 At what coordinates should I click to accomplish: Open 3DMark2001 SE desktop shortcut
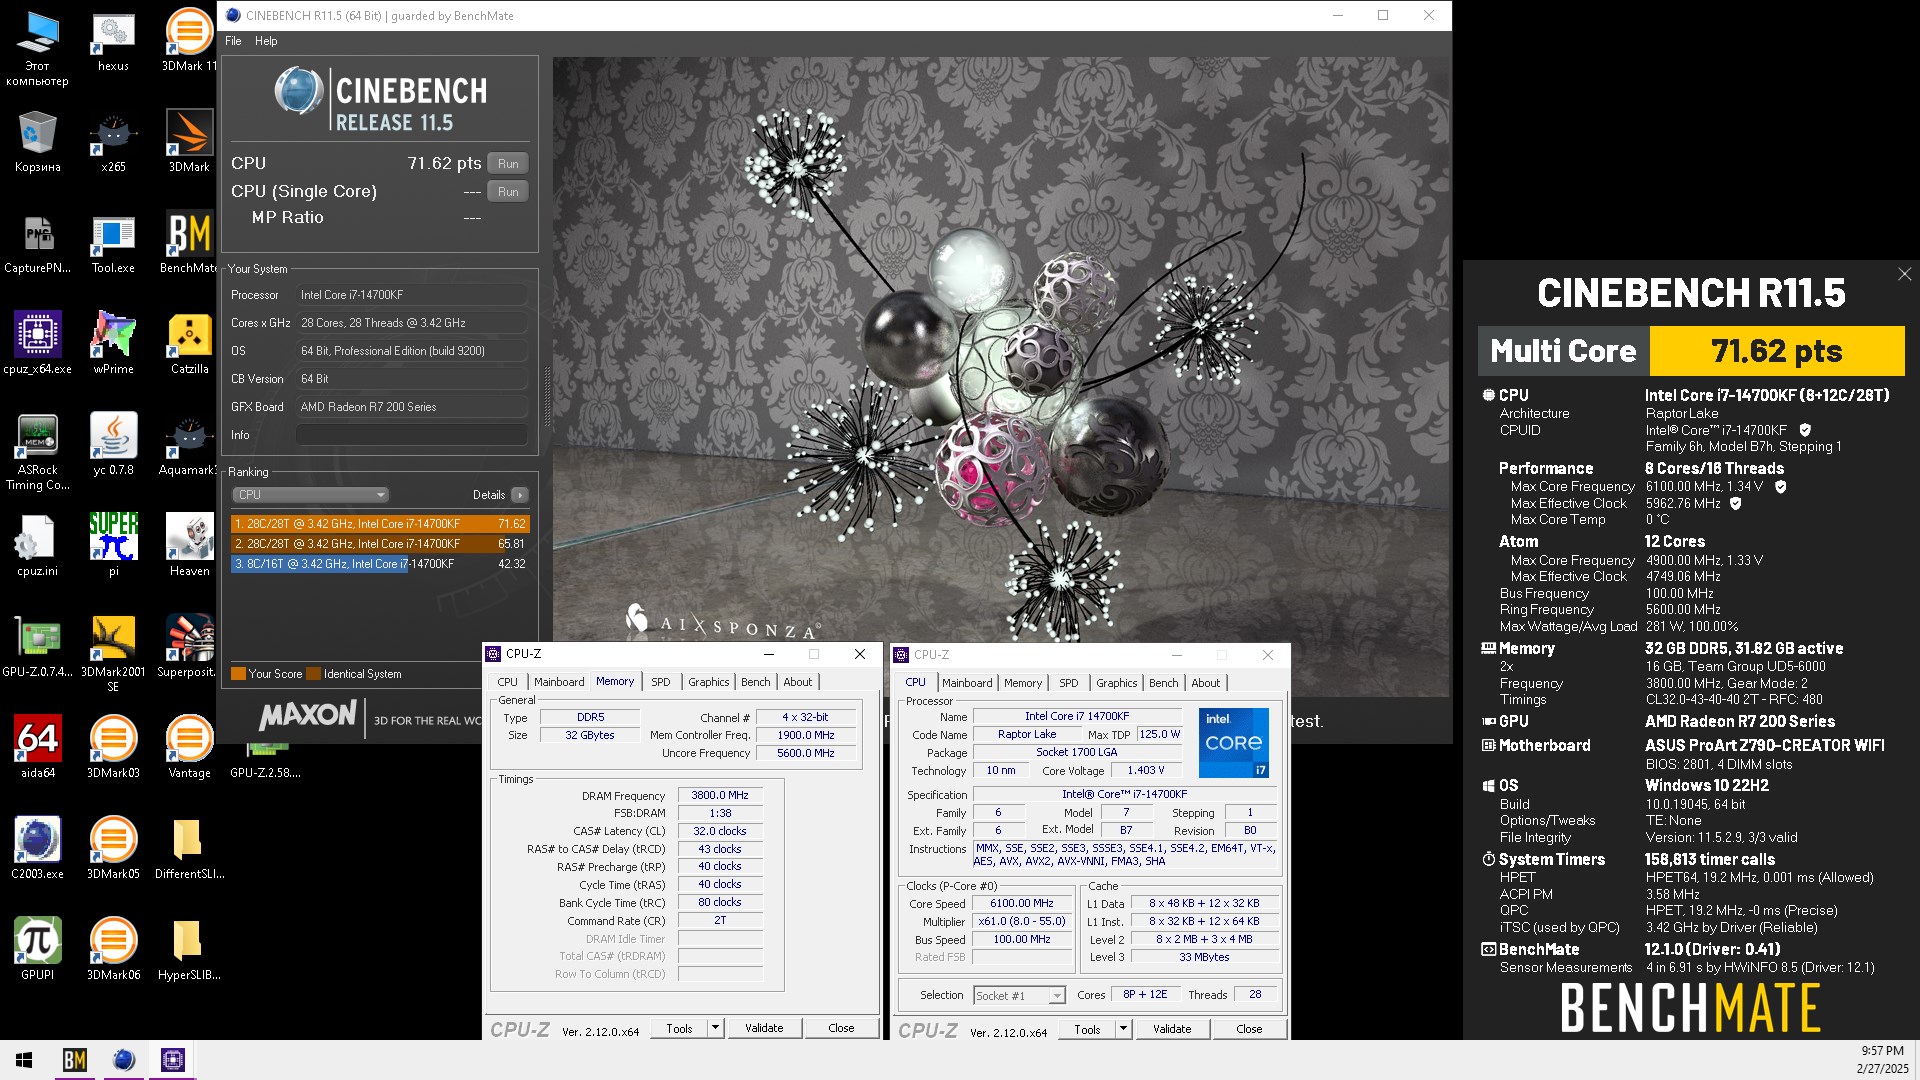tap(113, 654)
